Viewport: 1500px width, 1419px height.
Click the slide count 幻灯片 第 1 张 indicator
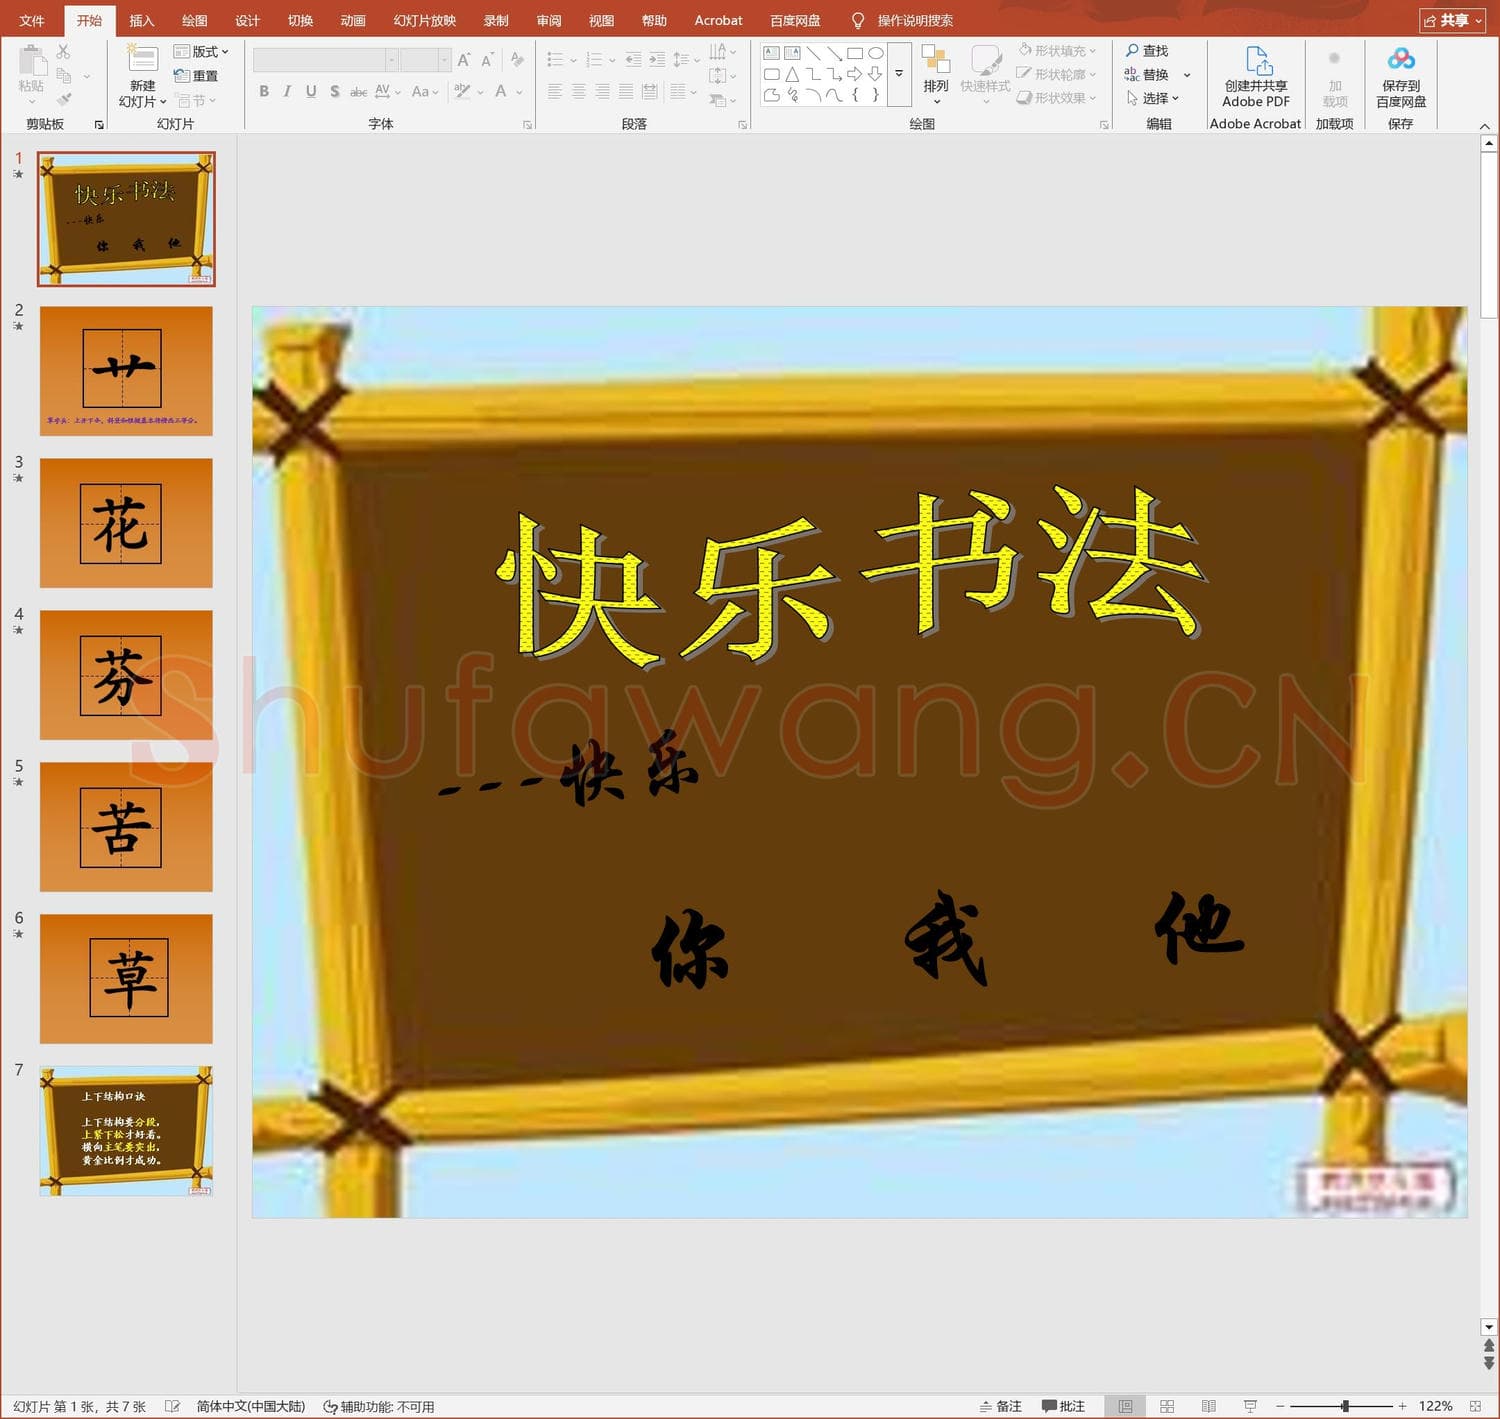click(x=80, y=1406)
